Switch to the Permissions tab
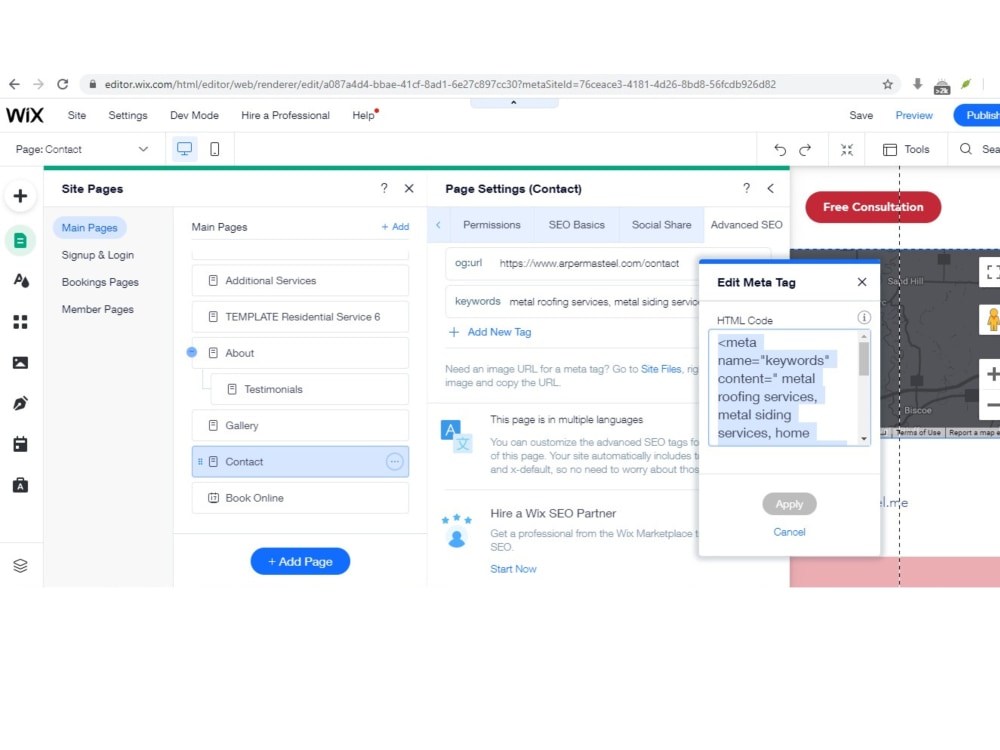This screenshot has width=1000, height=750. [492, 224]
